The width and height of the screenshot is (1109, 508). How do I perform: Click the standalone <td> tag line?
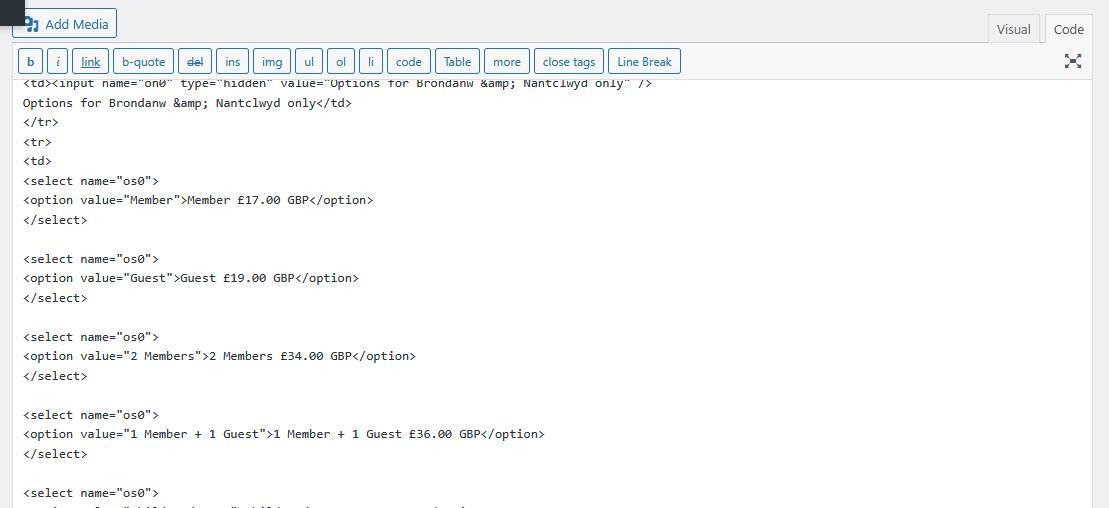pyautogui.click(x=37, y=161)
